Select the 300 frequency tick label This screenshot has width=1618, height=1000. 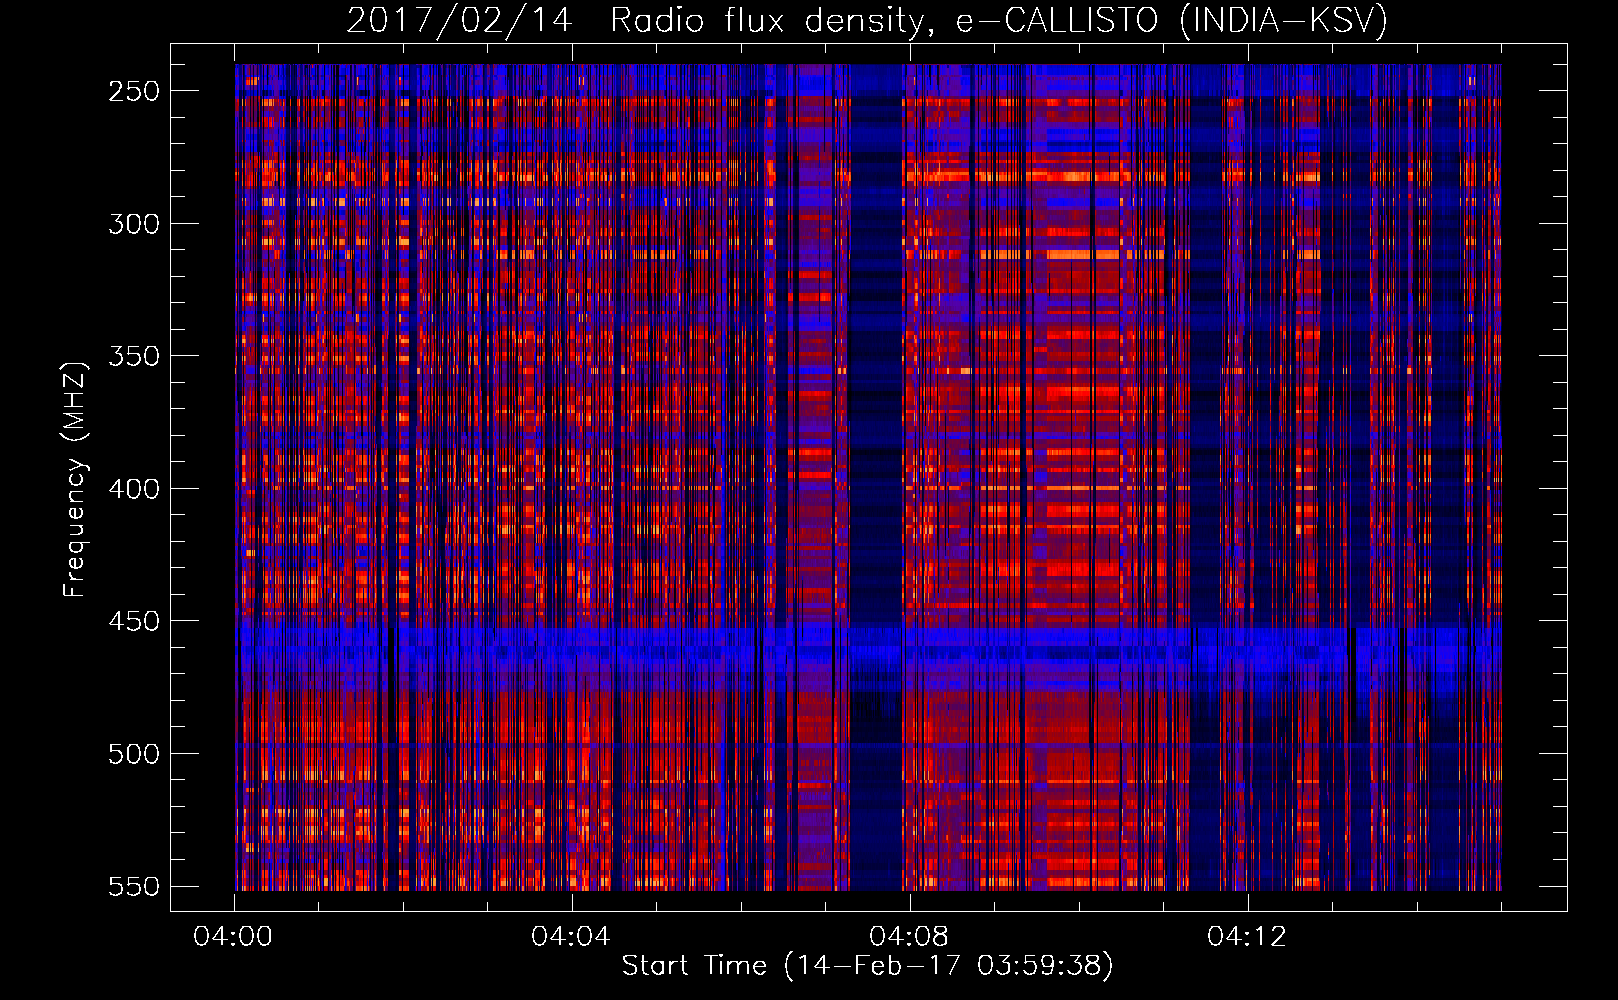coord(134,224)
